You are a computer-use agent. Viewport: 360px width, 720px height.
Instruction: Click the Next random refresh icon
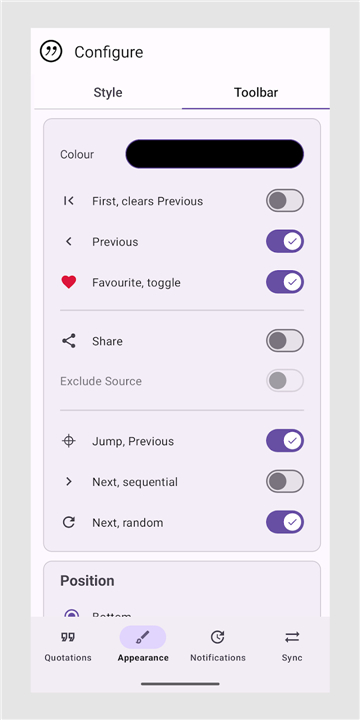point(69,522)
